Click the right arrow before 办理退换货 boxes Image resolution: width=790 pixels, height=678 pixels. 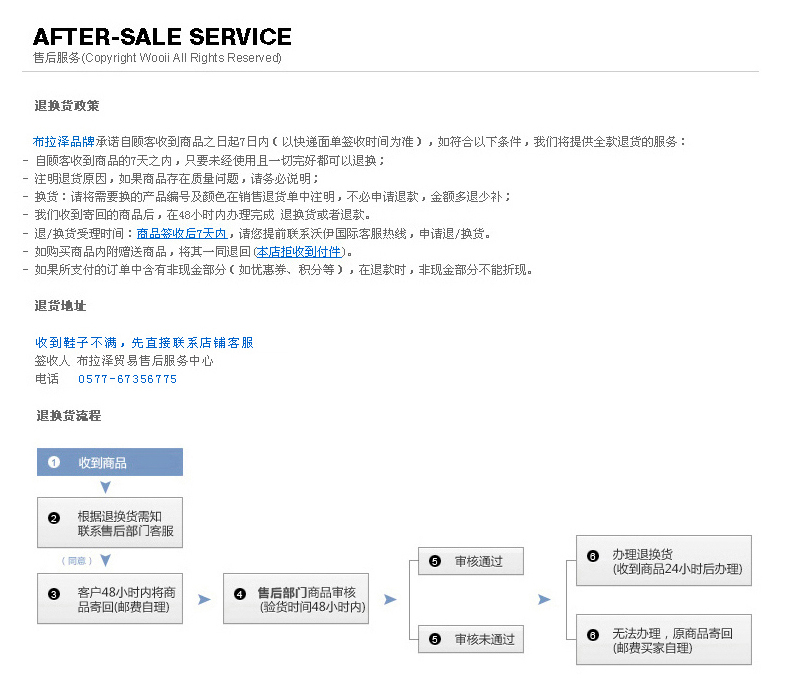544,599
